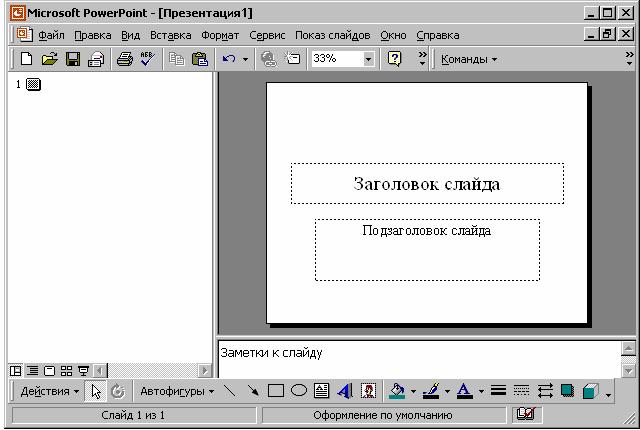The image size is (640, 430).
Task: Click the Подзаголовок слайда subtitle placeholder
Action: [427, 250]
